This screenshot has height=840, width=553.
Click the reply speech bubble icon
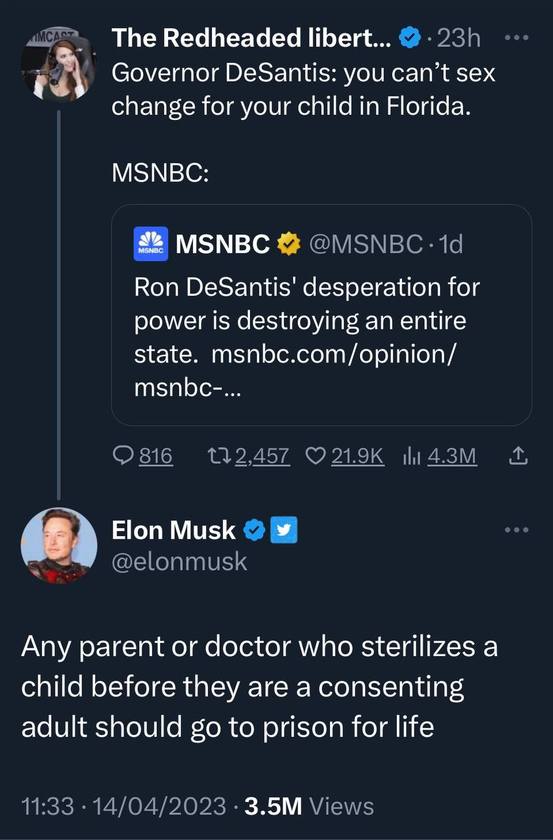point(123,456)
